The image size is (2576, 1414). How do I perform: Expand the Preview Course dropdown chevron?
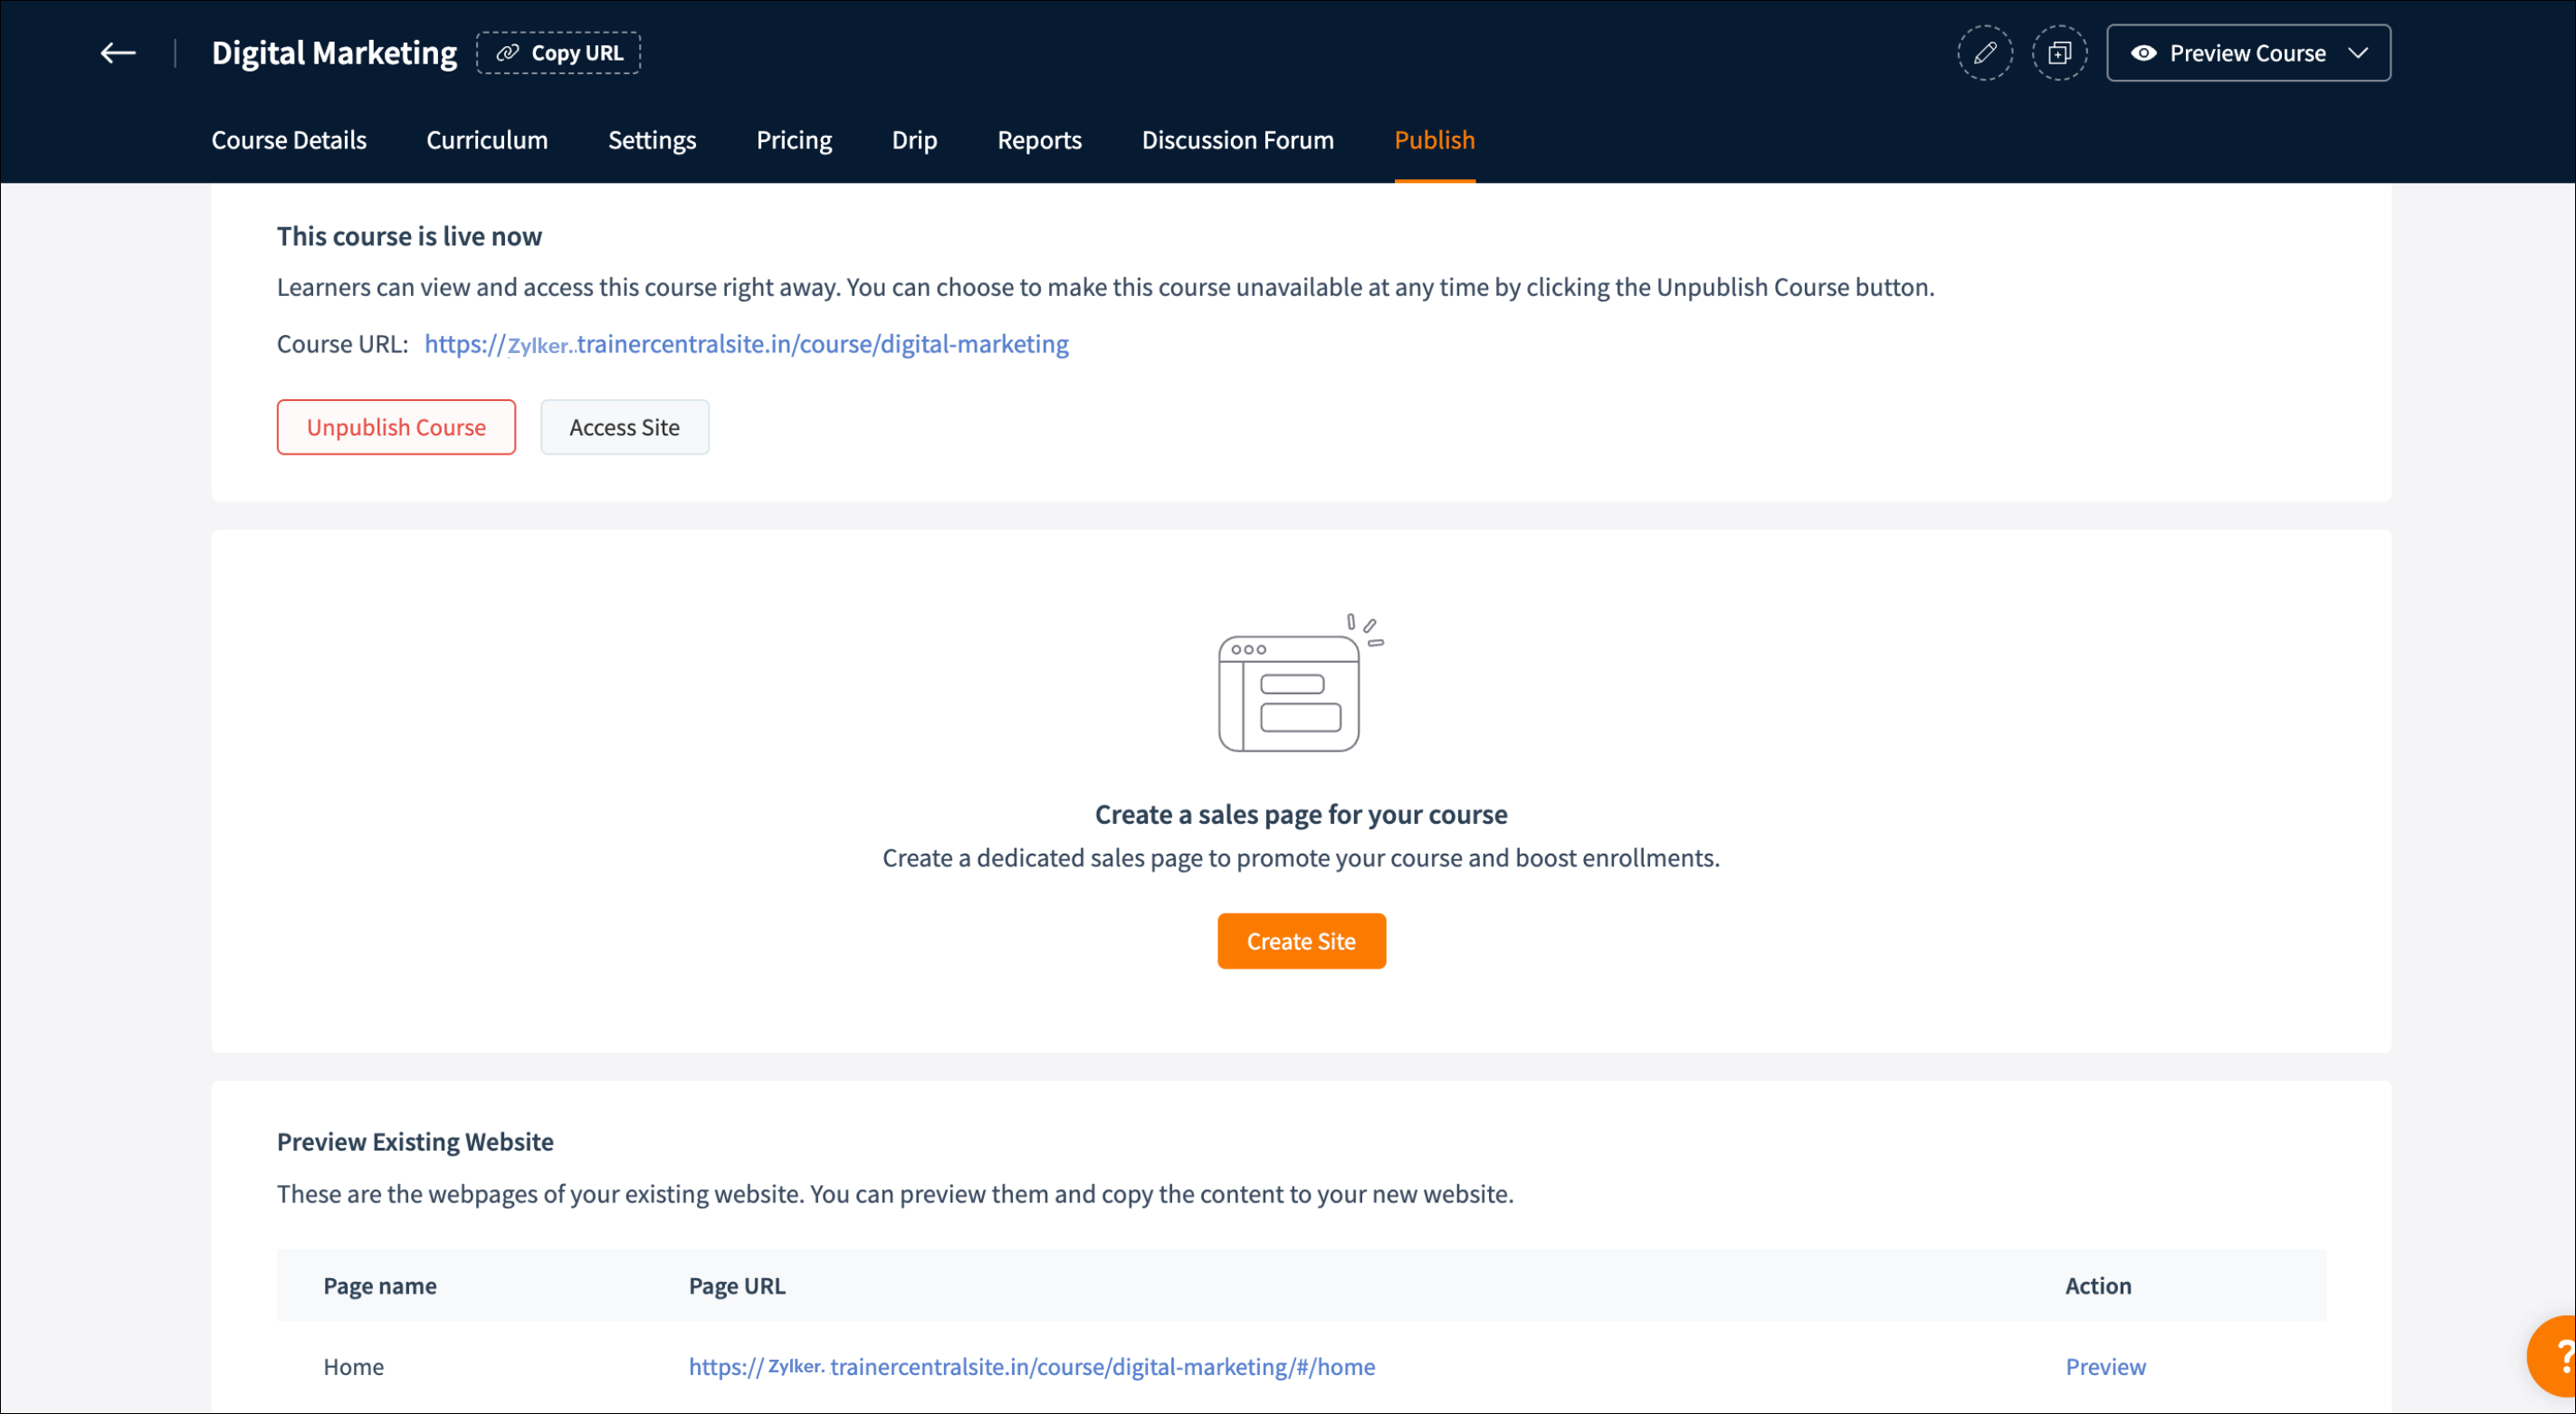(x=2358, y=53)
